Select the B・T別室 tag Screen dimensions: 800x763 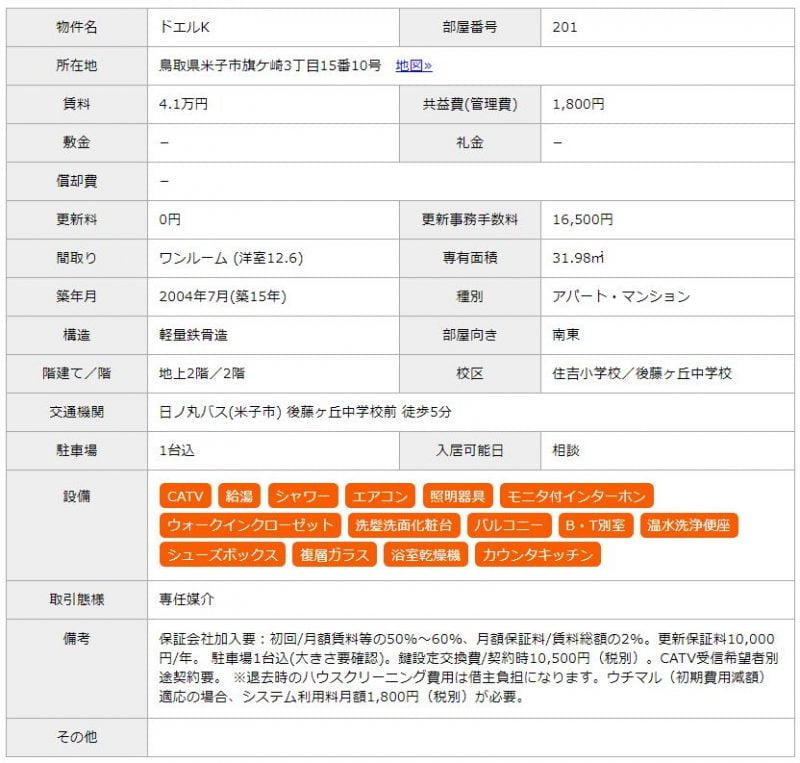pyautogui.click(x=594, y=525)
